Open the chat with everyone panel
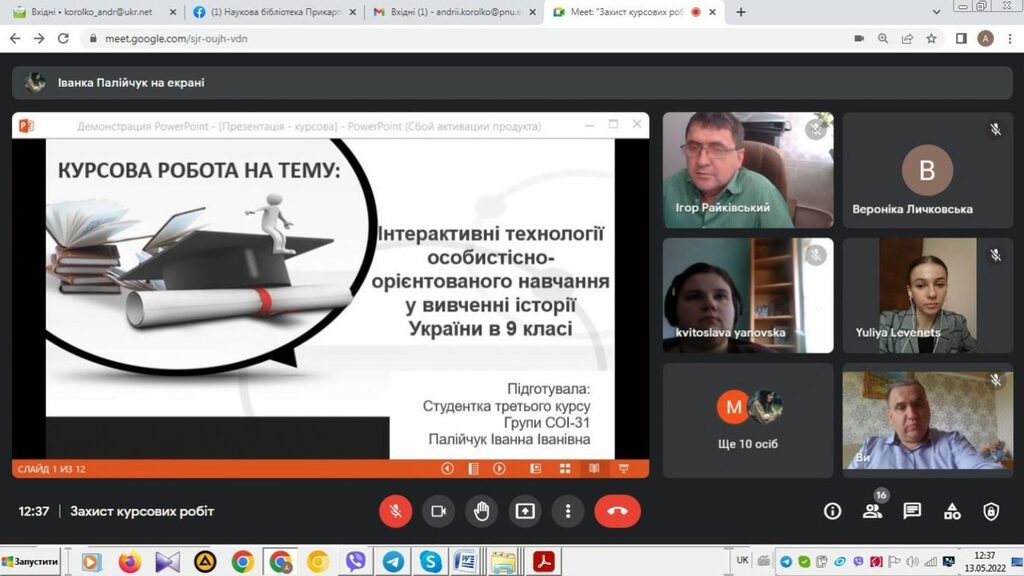The image size is (1024, 576). pos(912,511)
